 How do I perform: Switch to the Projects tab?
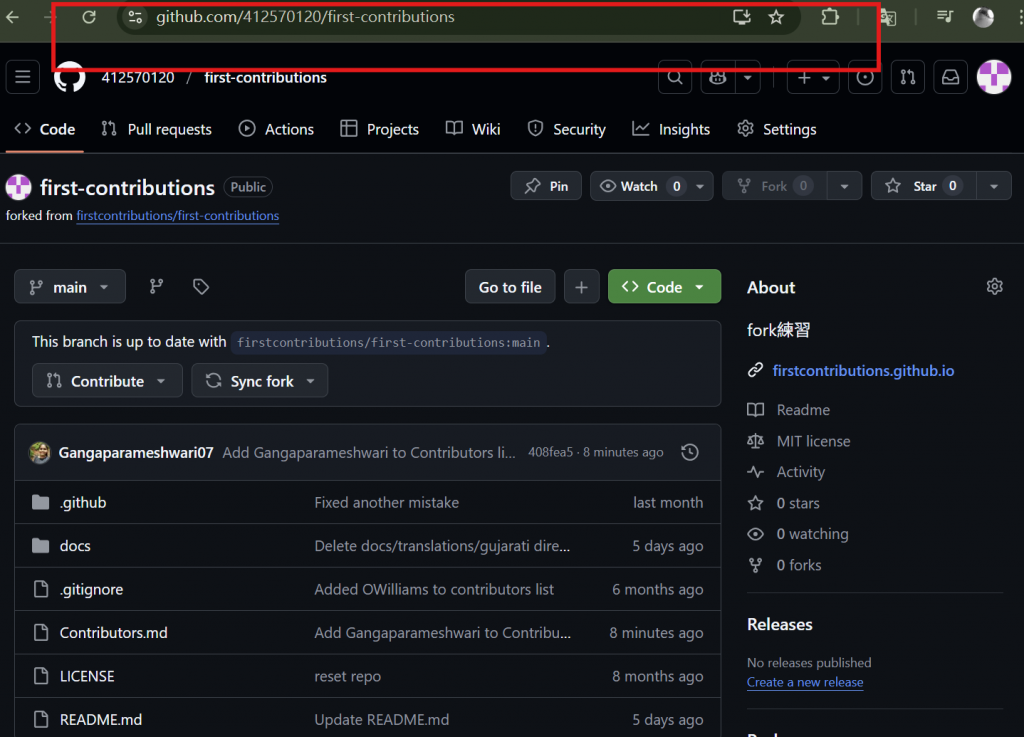[379, 129]
